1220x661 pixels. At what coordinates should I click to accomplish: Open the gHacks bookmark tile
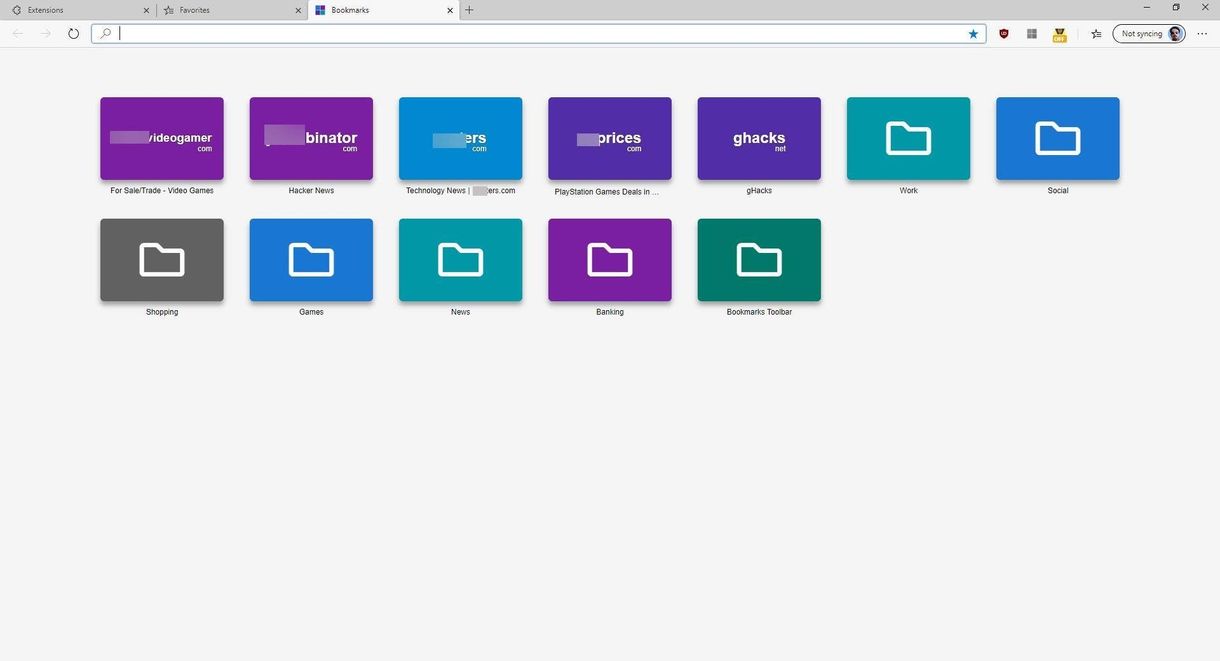click(759, 138)
